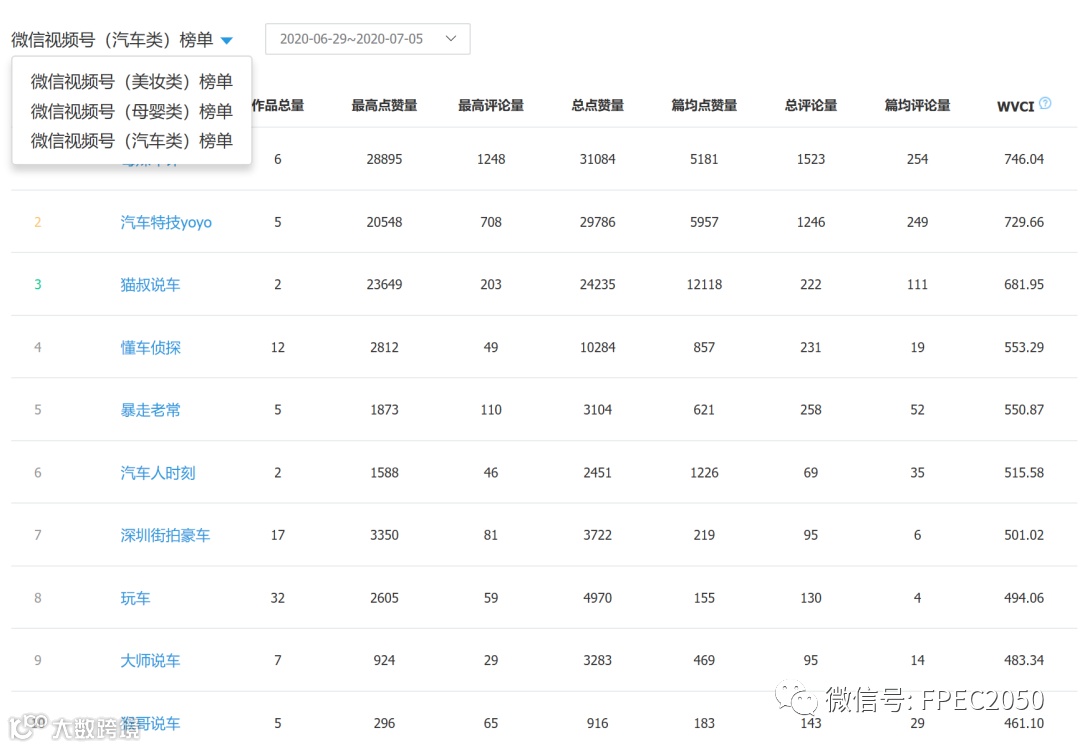The image size is (1080, 748).
Task: Click the WVCI value 681.95
Action: click(x=1024, y=284)
